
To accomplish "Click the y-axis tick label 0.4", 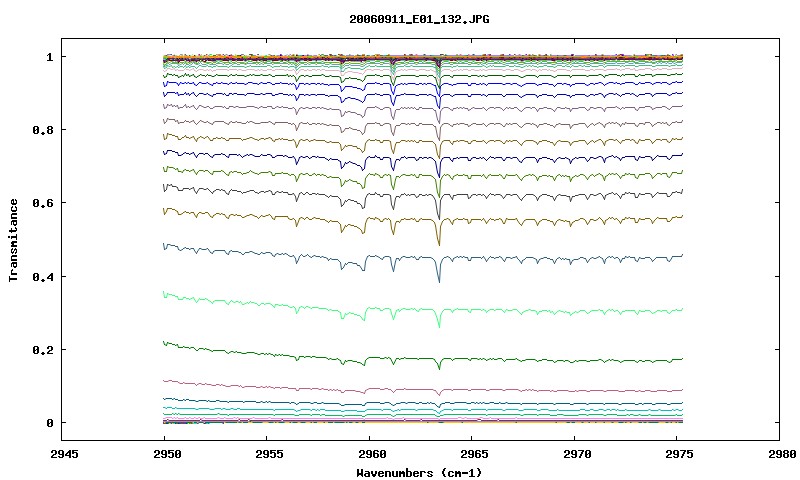I will pos(43,276).
